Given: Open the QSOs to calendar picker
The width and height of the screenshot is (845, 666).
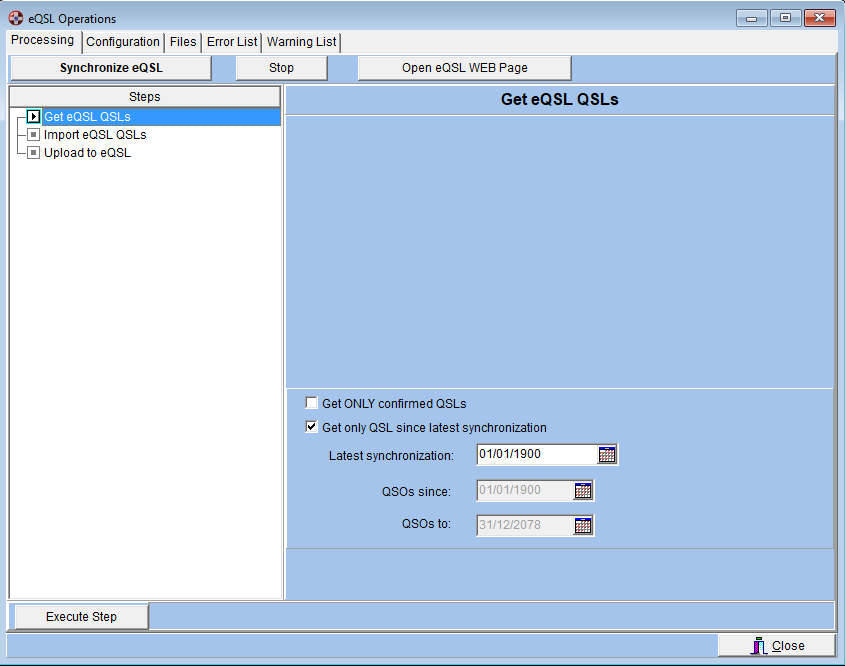Looking at the screenshot, I should coord(583,525).
